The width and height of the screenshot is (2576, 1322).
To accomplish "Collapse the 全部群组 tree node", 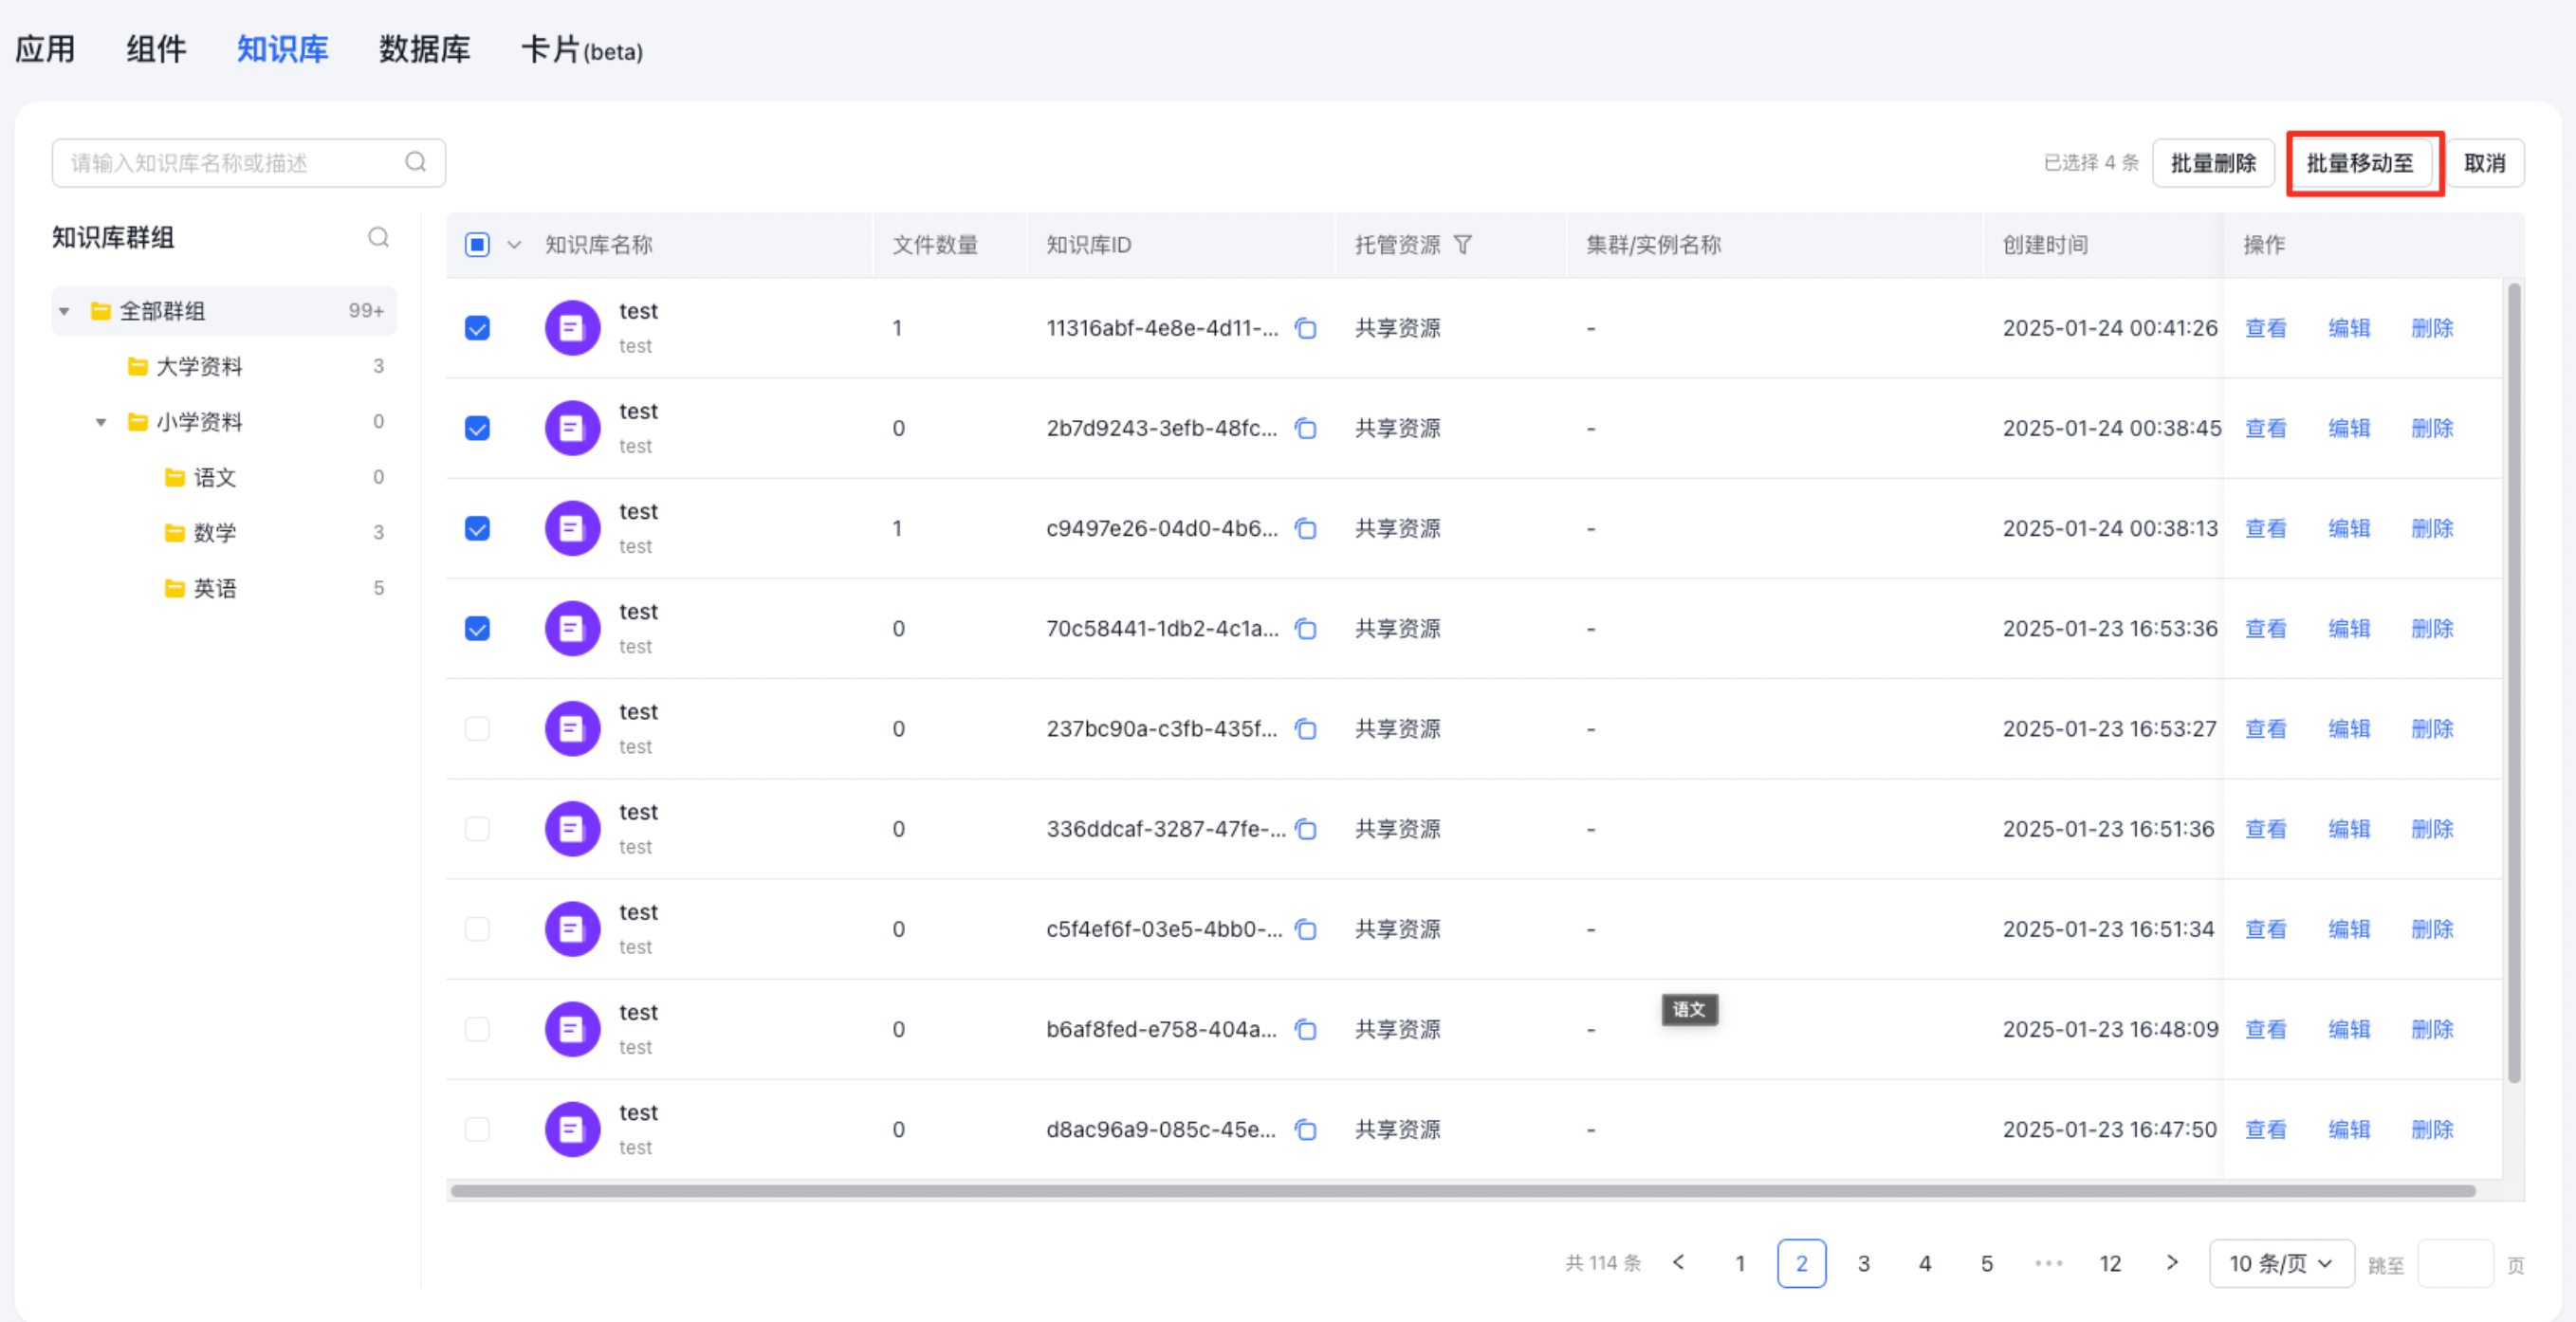I will point(64,311).
